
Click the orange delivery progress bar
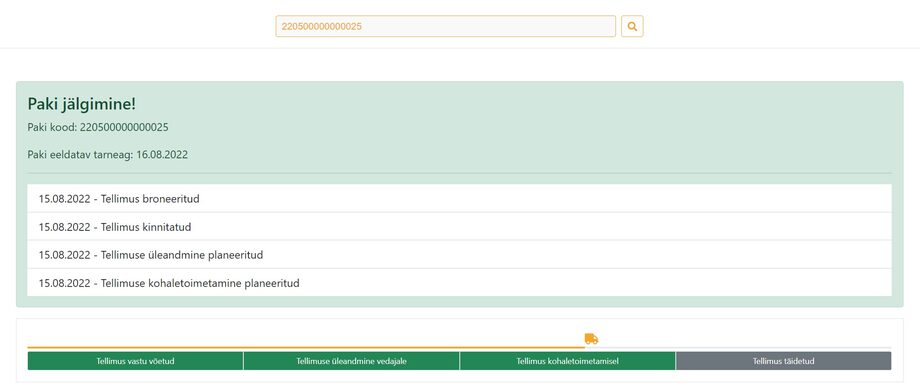306,348
